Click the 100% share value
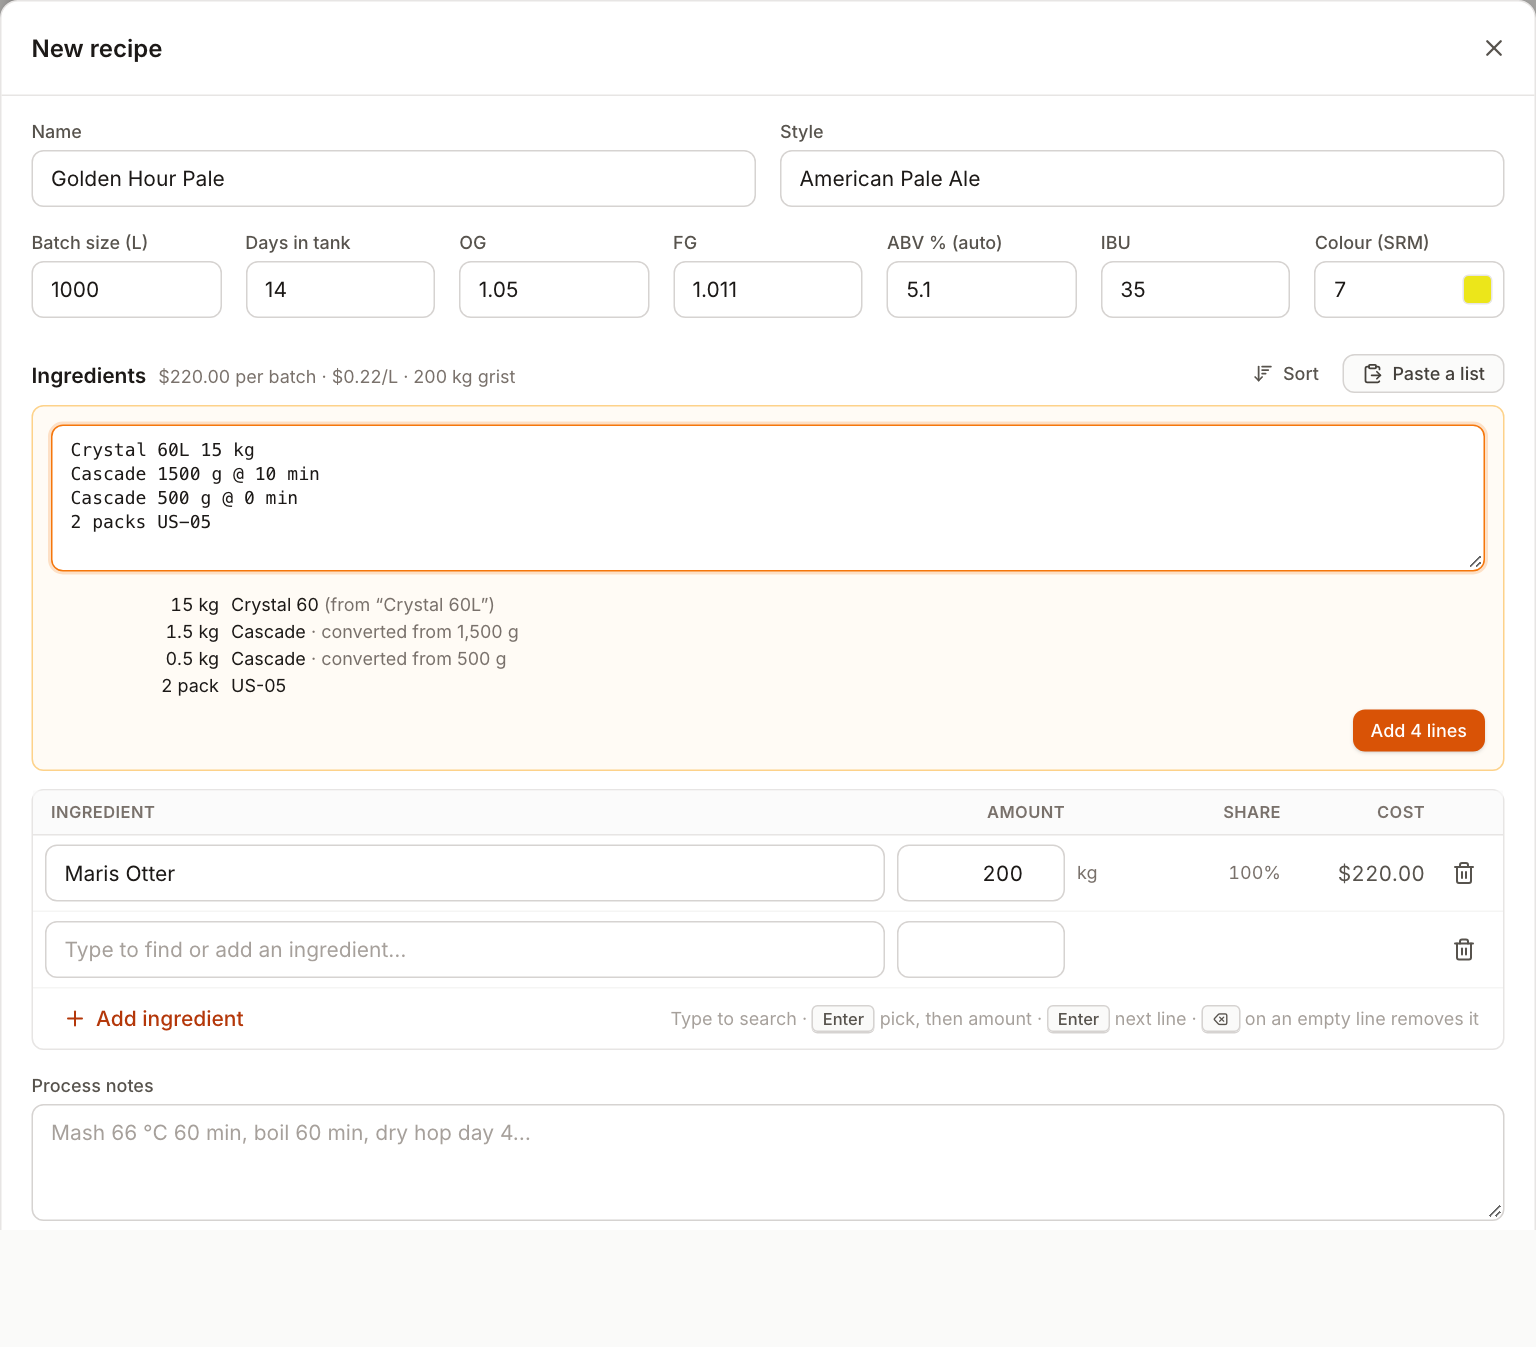This screenshot has height=1347, width=1536. [1254, 873]
